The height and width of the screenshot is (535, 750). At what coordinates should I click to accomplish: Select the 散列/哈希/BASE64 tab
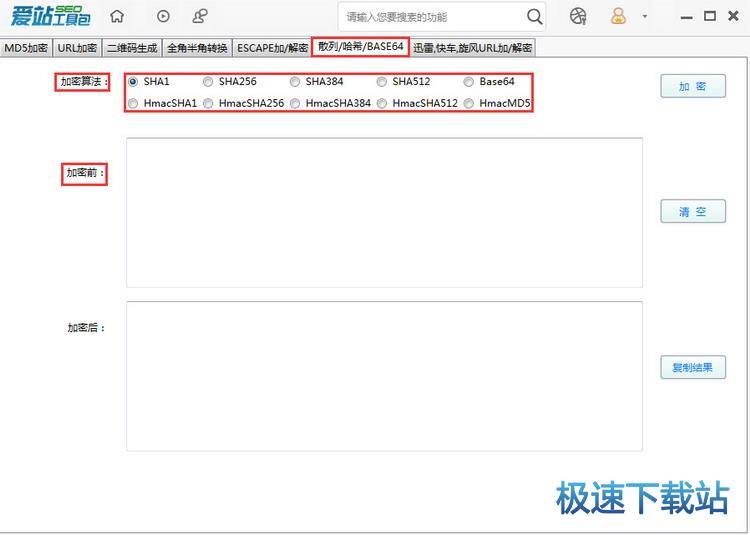point(361,47)
